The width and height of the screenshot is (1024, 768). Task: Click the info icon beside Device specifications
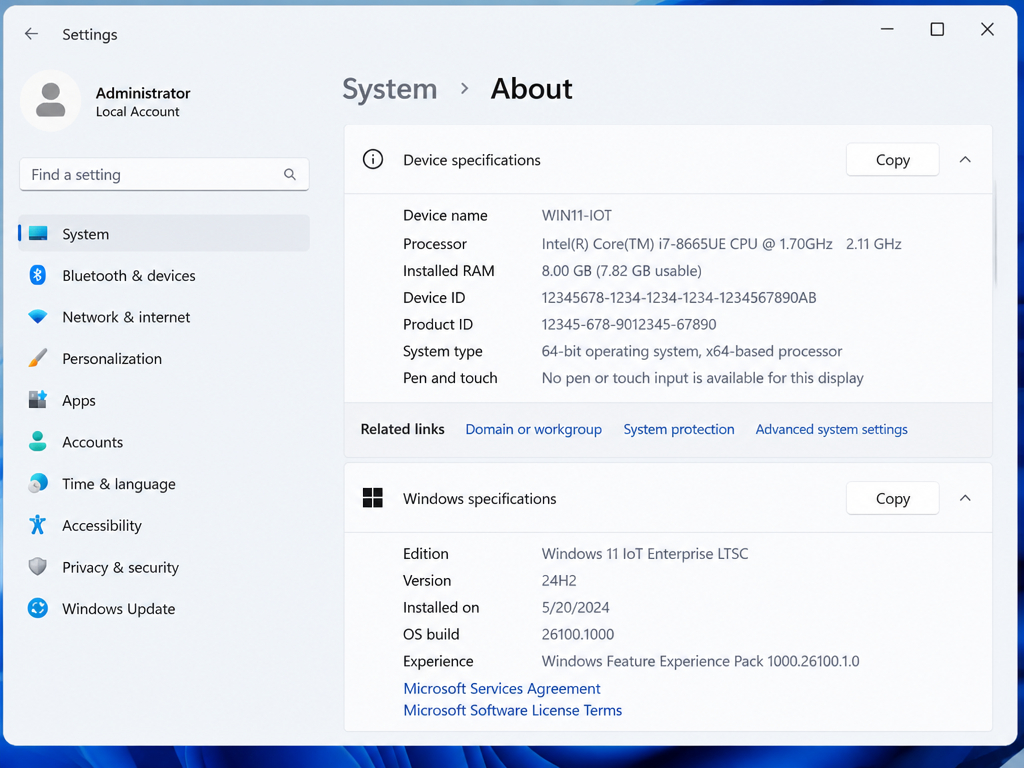(373, 159)
